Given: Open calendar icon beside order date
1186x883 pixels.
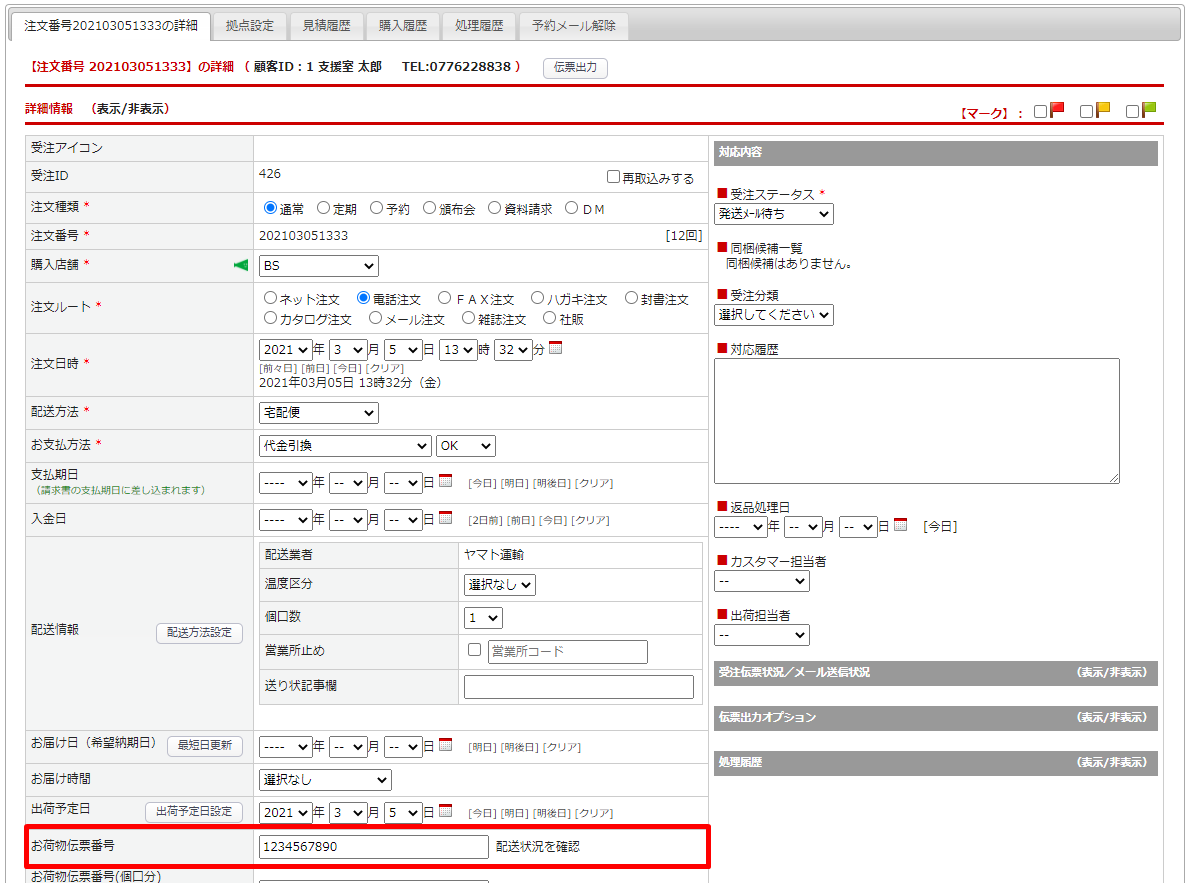Looking at the screenshot, I should pyautogui.click(x=556, y=349).
